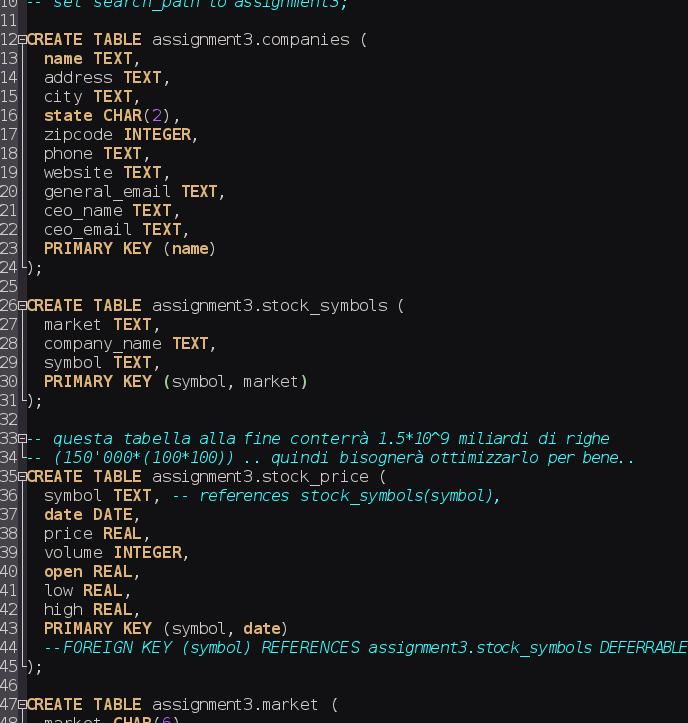Click the closing parenthesis on line 24
Image resolution: width=688 pixels, height=723 pixels.
click(30, 268)
